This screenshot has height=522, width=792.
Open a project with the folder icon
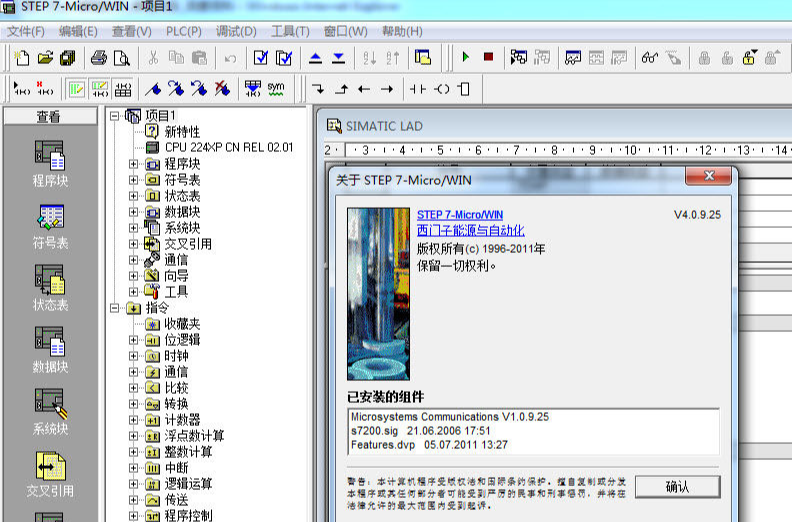pos(44,58)
